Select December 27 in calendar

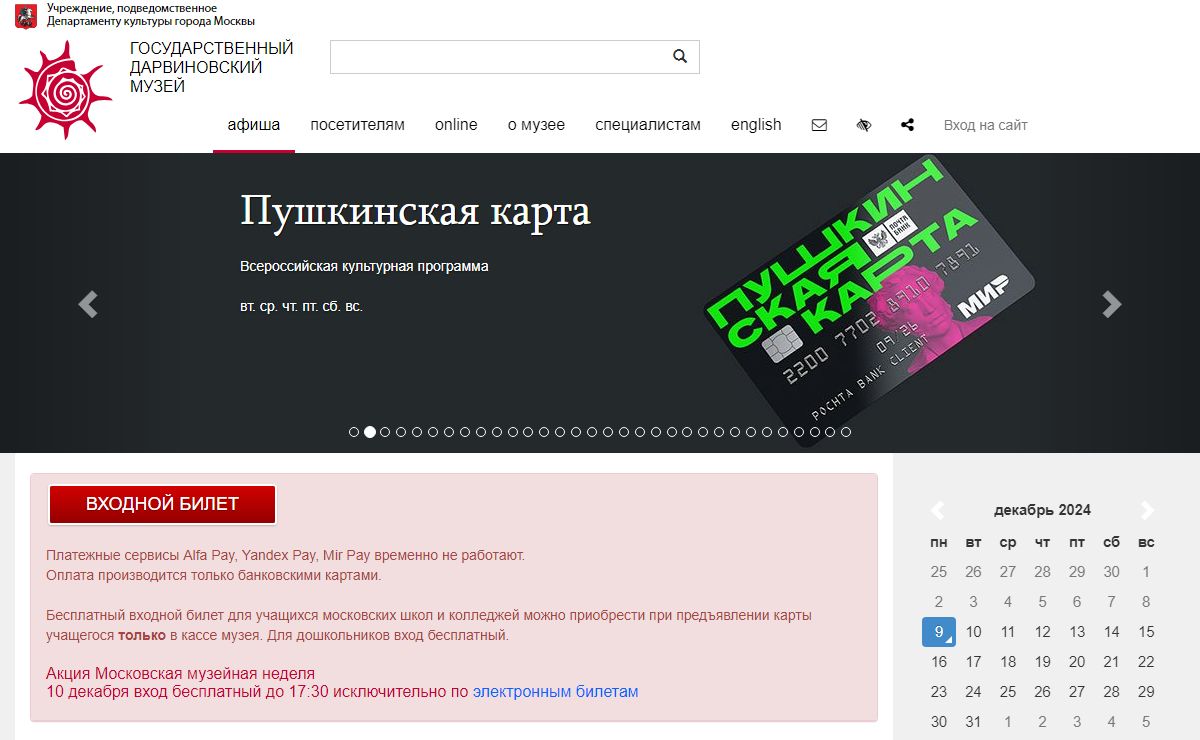(x=1077, y=692)
